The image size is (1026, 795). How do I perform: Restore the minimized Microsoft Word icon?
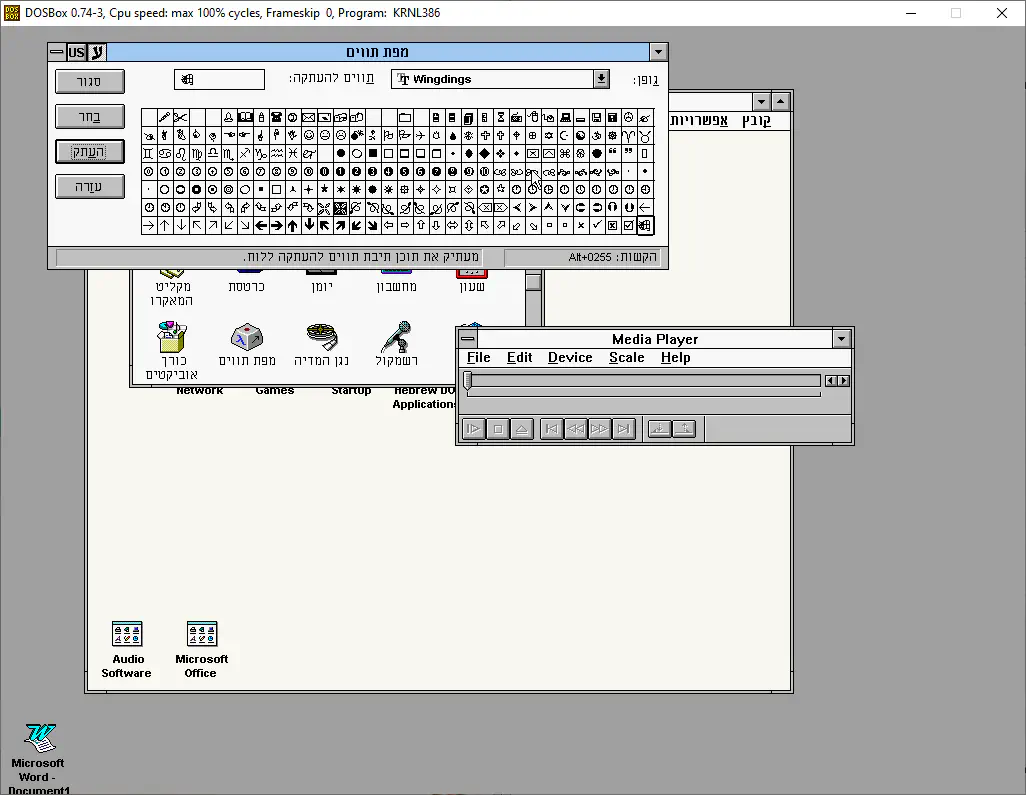pyautogui.click(x=40, y=738)
